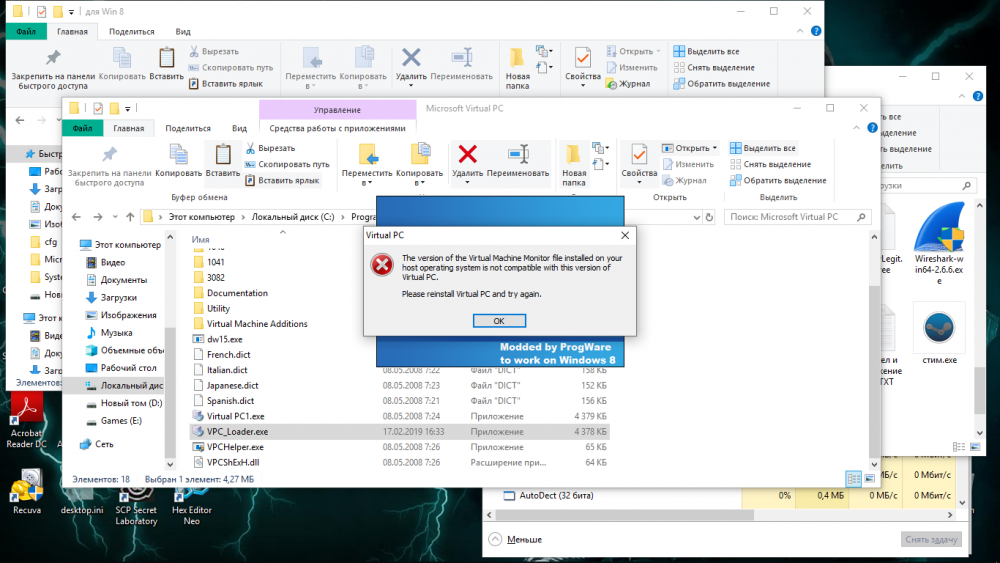Select Рабочий стол in the navigation pane
The image size is (1000, 563).
click(x=128, y=368)
